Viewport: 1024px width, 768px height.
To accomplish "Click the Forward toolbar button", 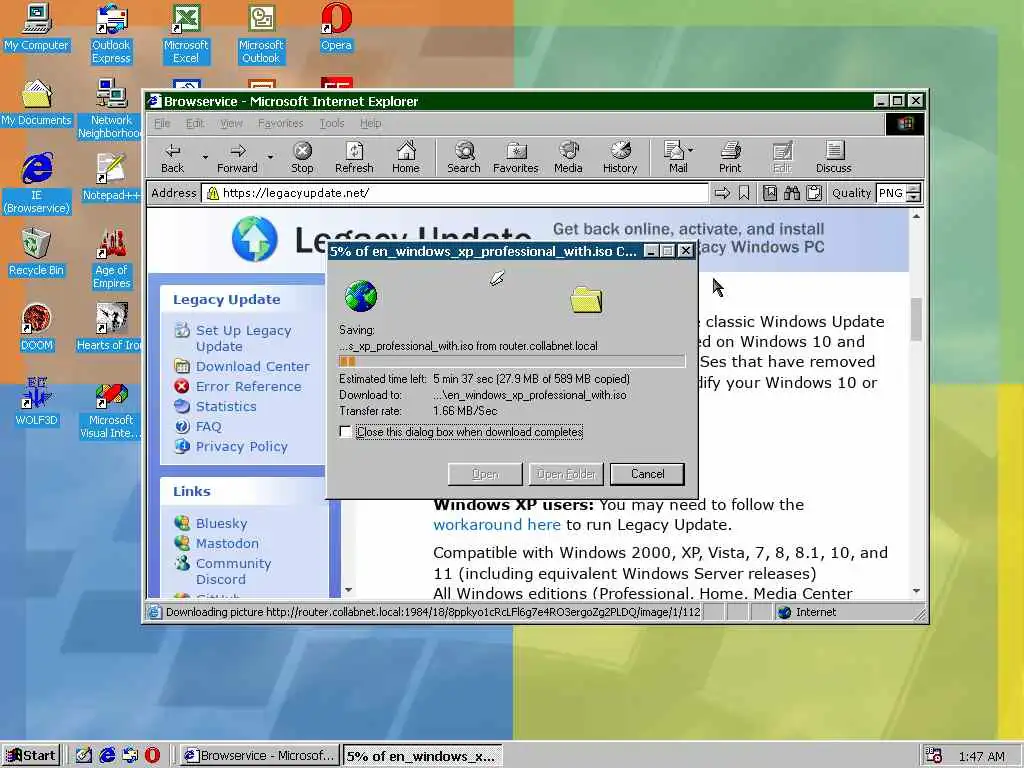I will pyautogui.click(x=237, y=157).
